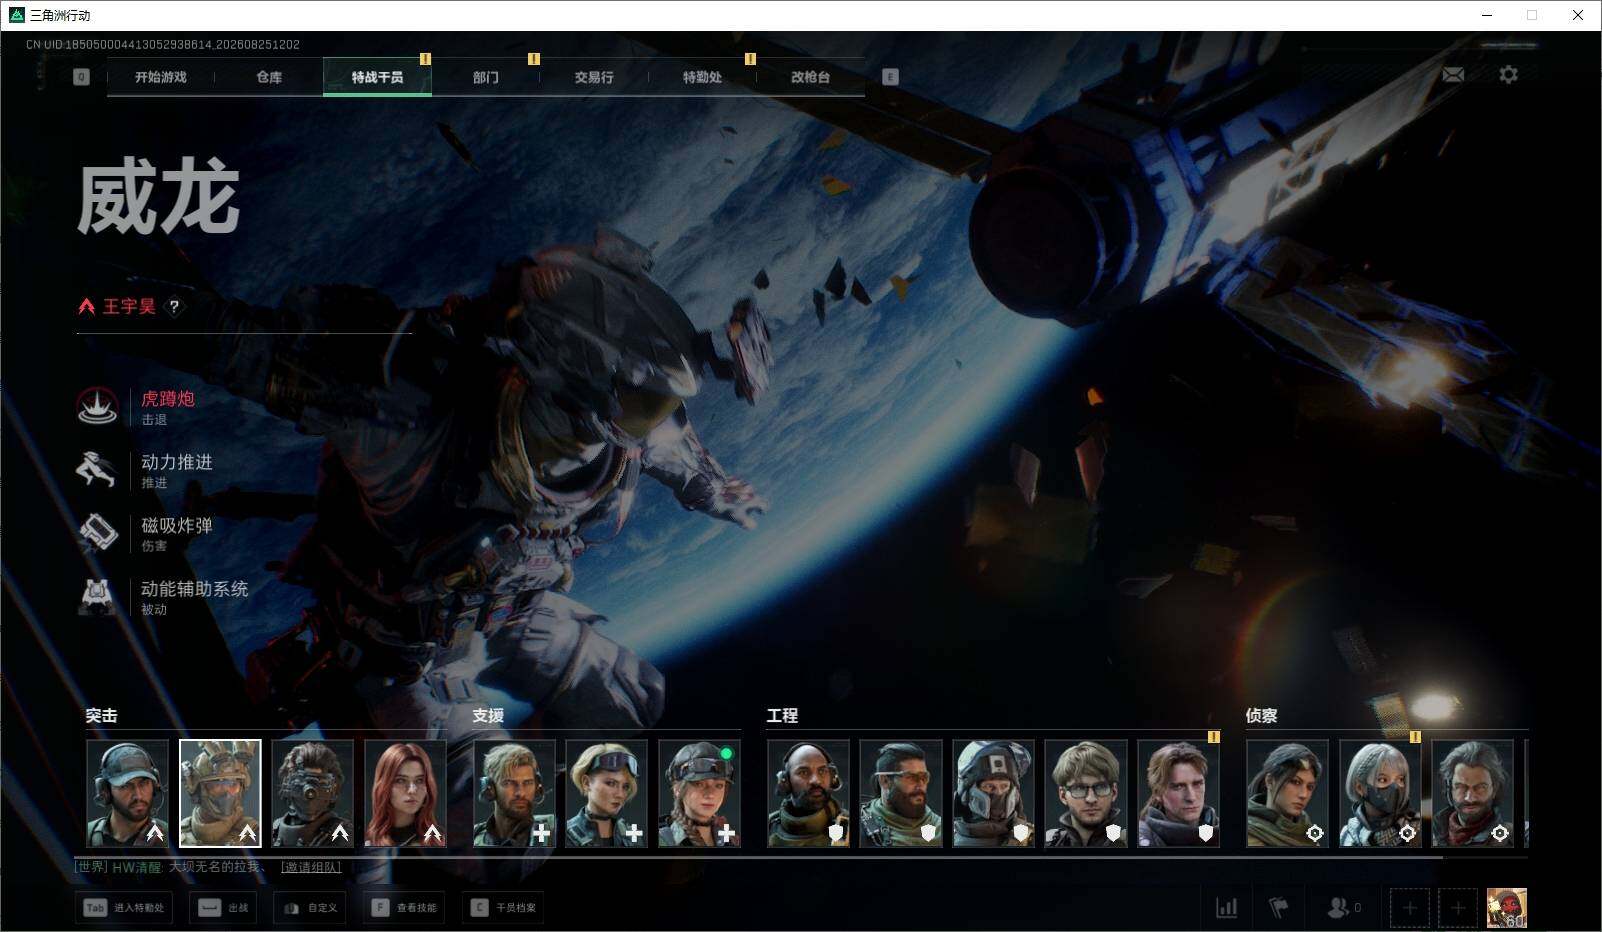
Task: Click the 查看技能 button
Action: 404,908
